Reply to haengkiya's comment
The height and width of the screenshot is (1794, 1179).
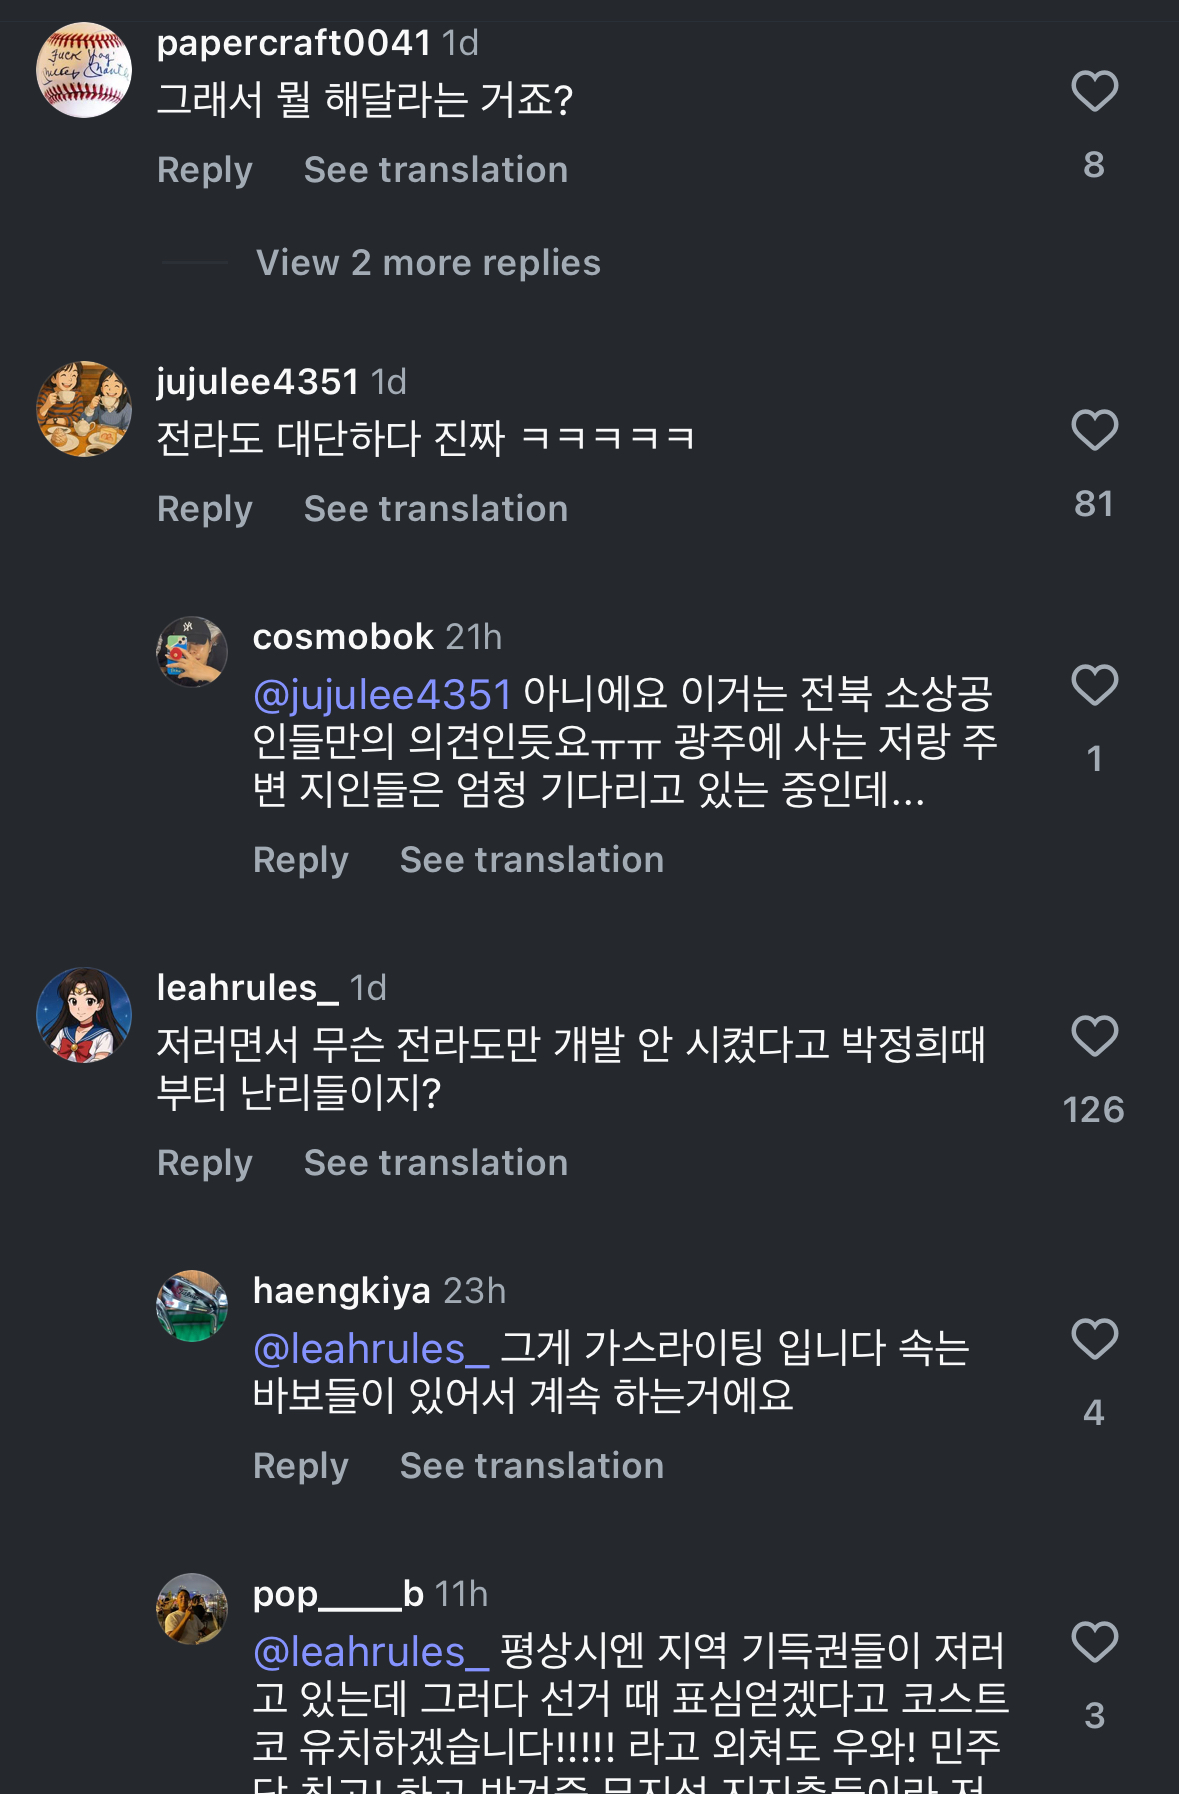pyautogui.click(x=301, y=1466)
